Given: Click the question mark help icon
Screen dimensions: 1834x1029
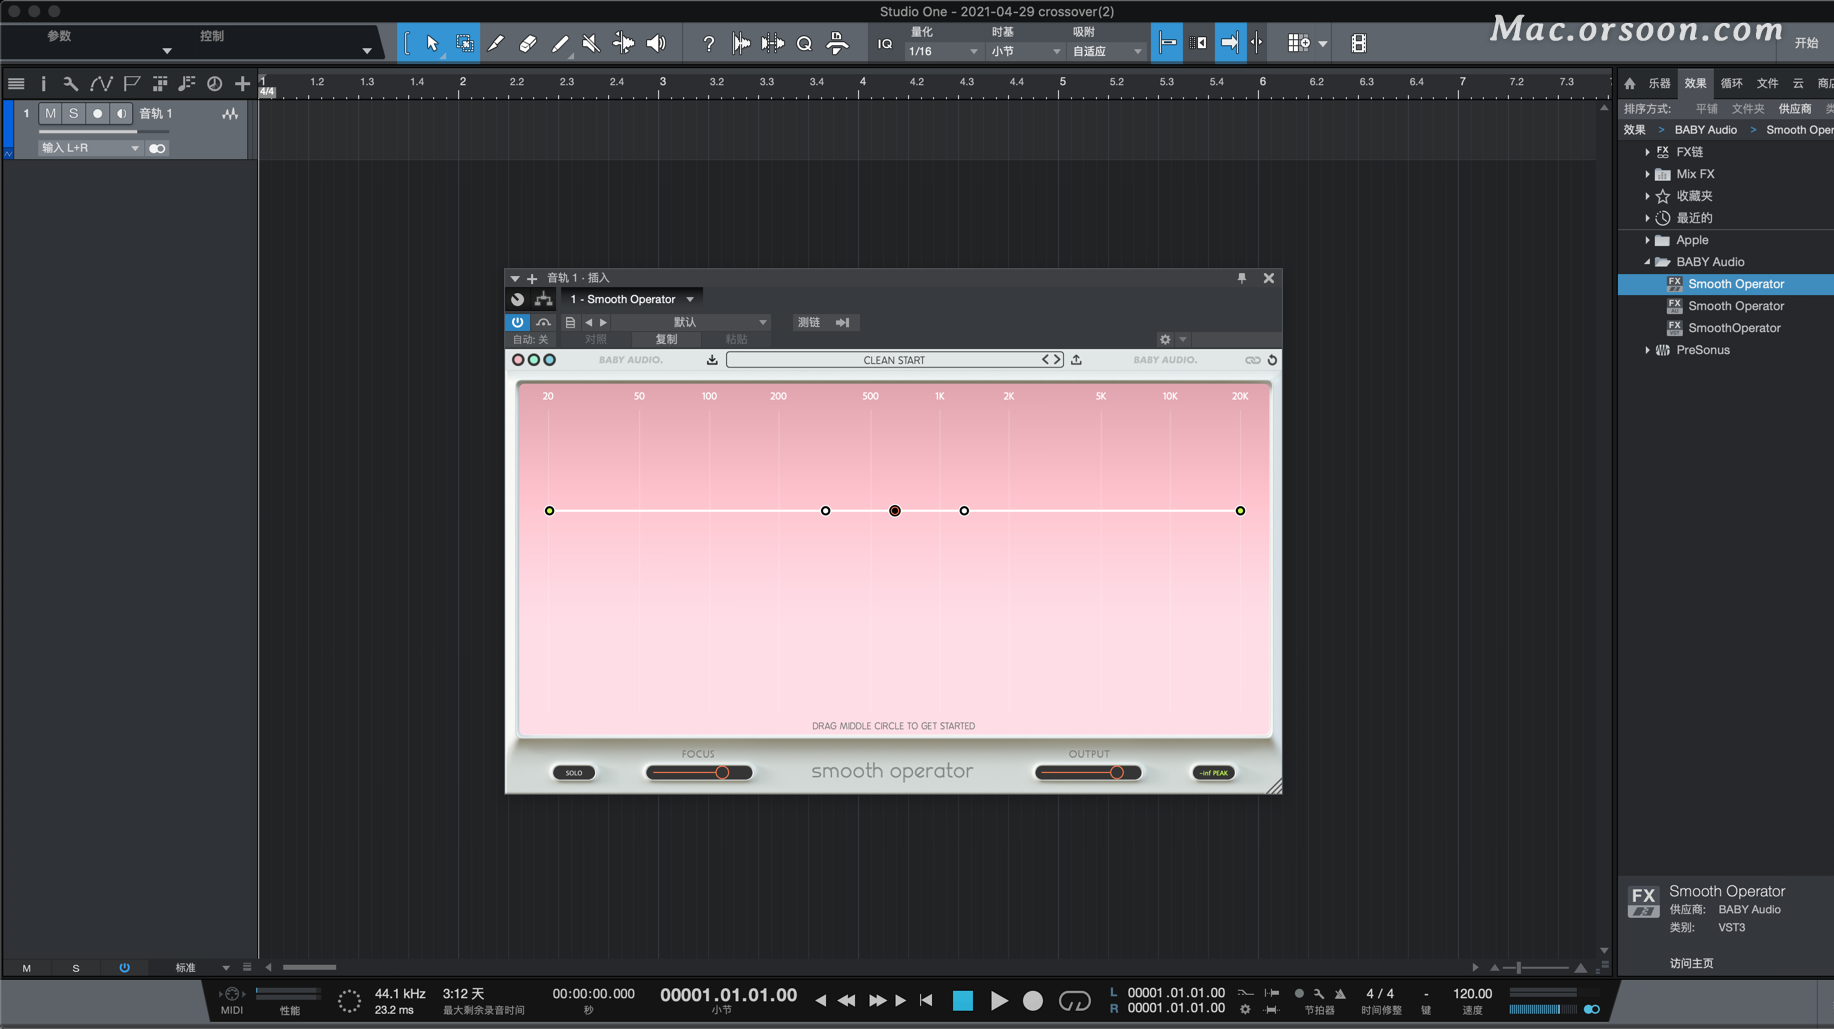Looking at the screenshot, I should pos(708,43).
